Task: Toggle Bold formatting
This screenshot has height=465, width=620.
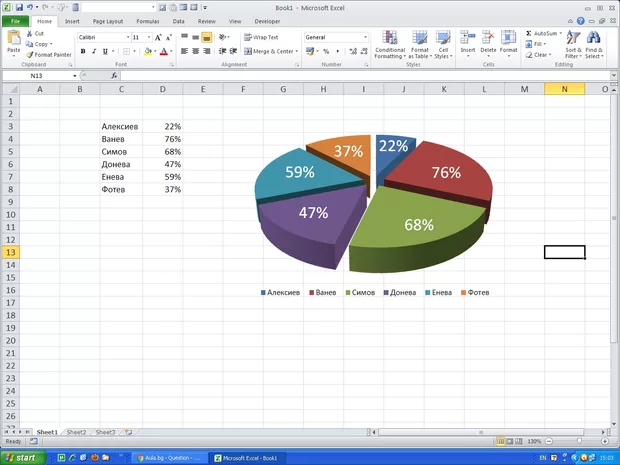Action: (81, 51)
